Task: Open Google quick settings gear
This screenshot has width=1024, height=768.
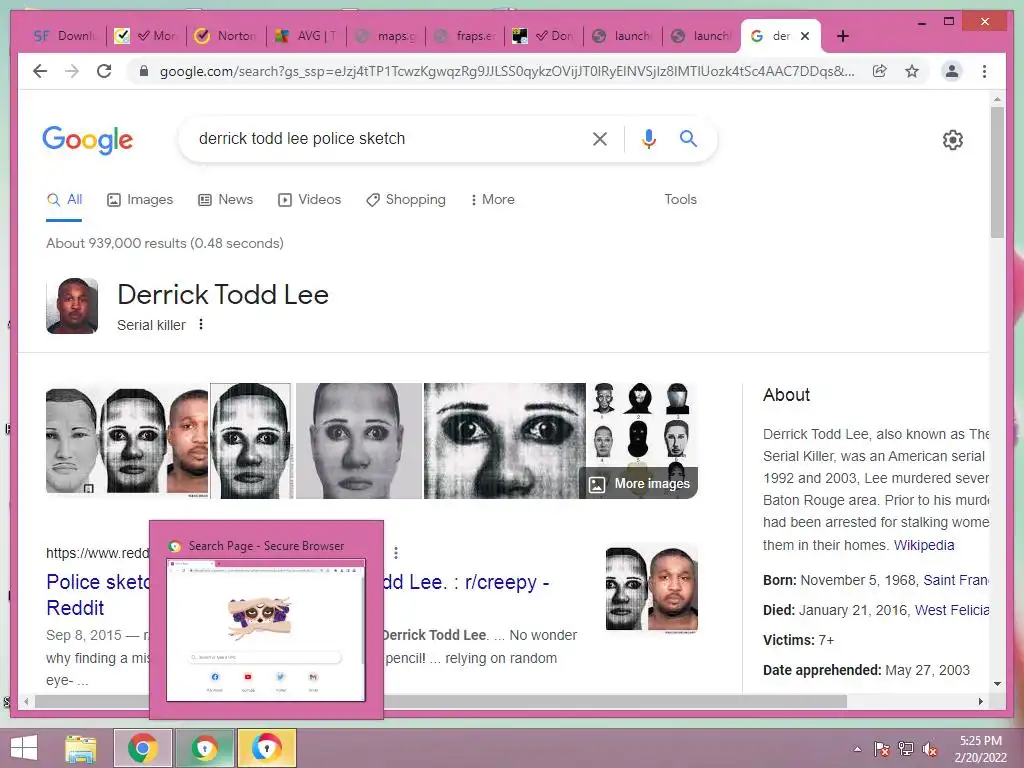Action: tap(953, 140)
